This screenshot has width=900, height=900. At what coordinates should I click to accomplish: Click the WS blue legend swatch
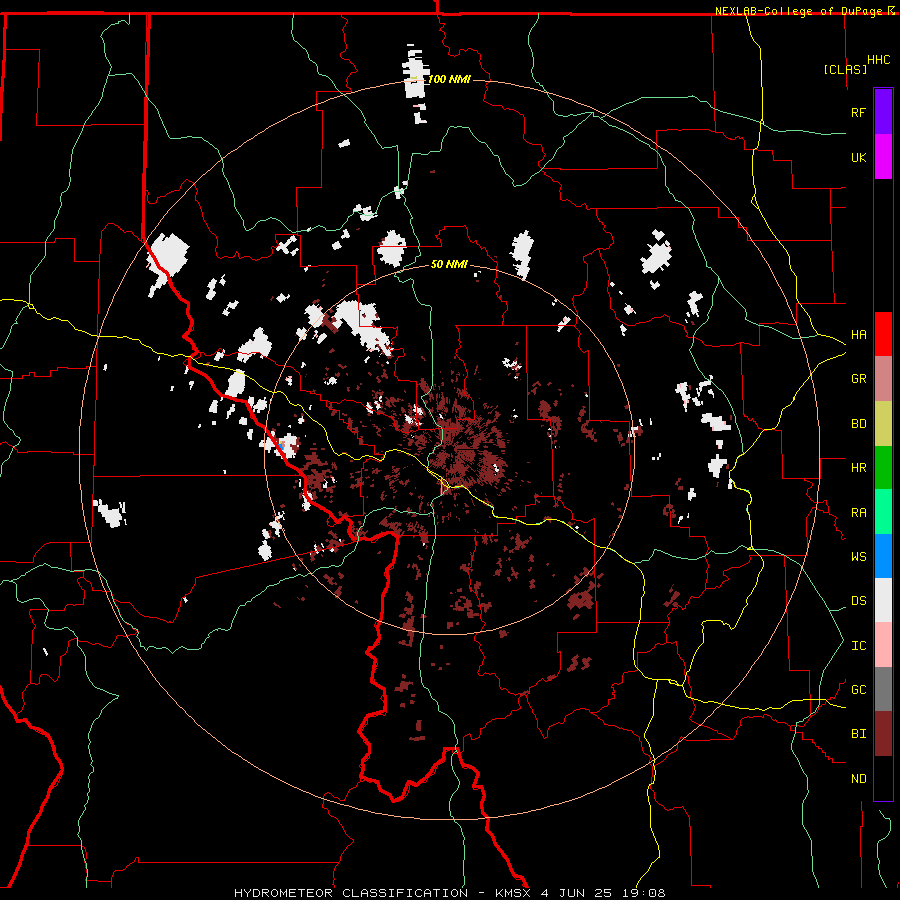coord(883,556)
